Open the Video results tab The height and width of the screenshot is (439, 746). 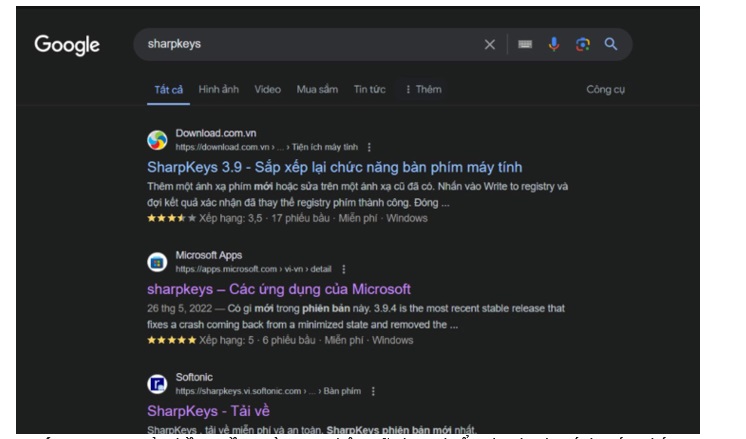(x=267, y=89)
